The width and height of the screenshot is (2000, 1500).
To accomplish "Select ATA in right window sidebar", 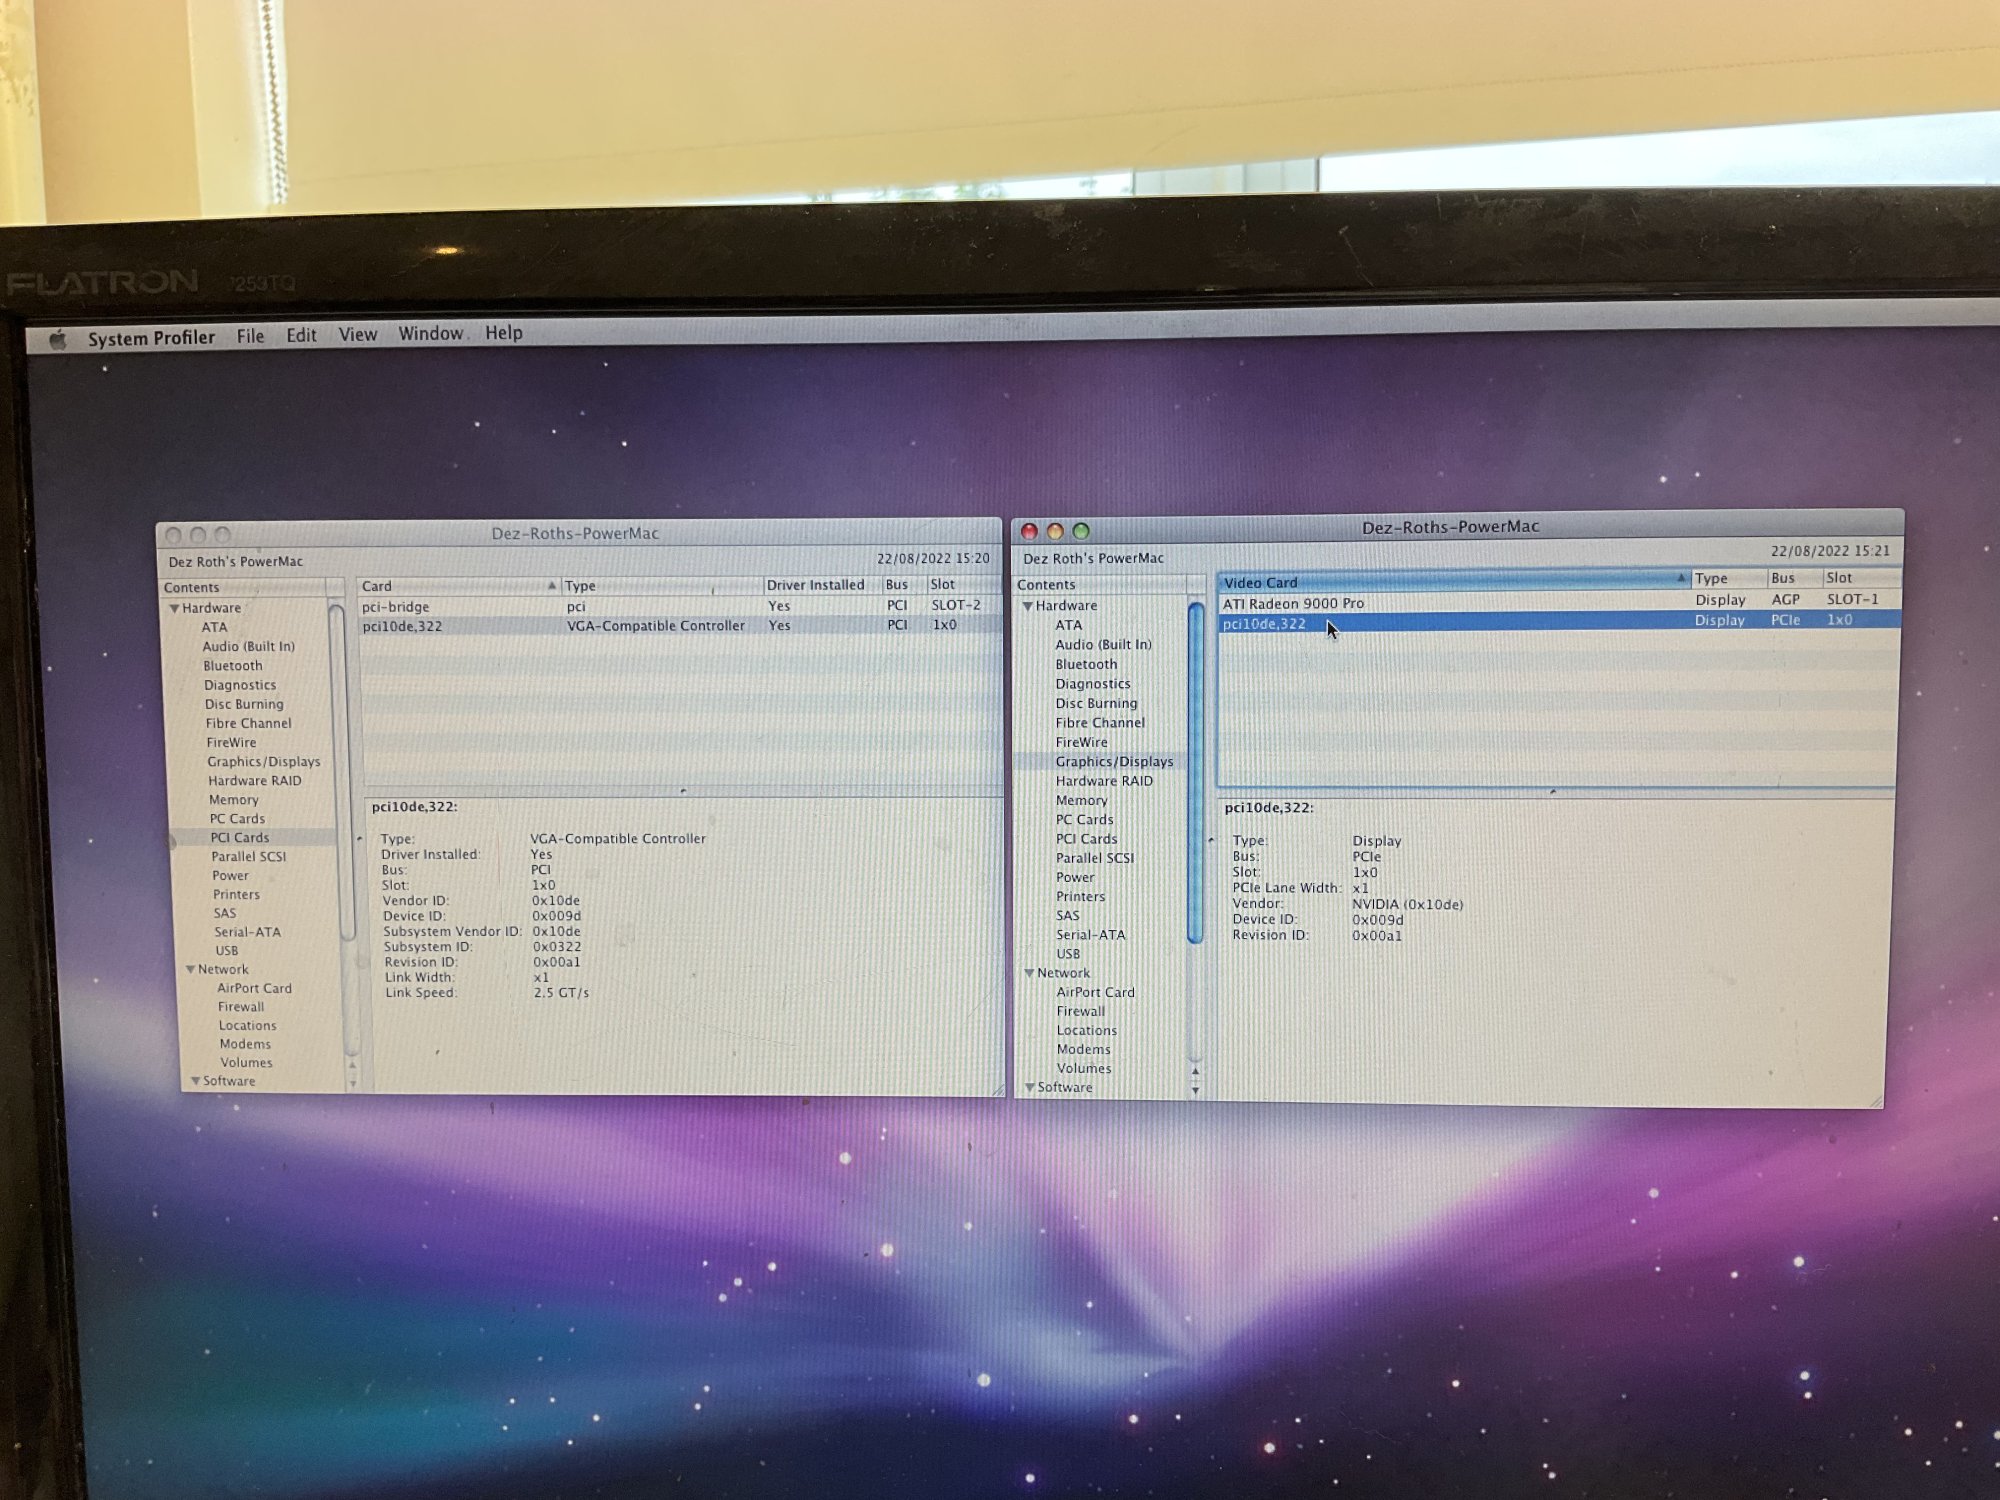I will (1068, 625).
